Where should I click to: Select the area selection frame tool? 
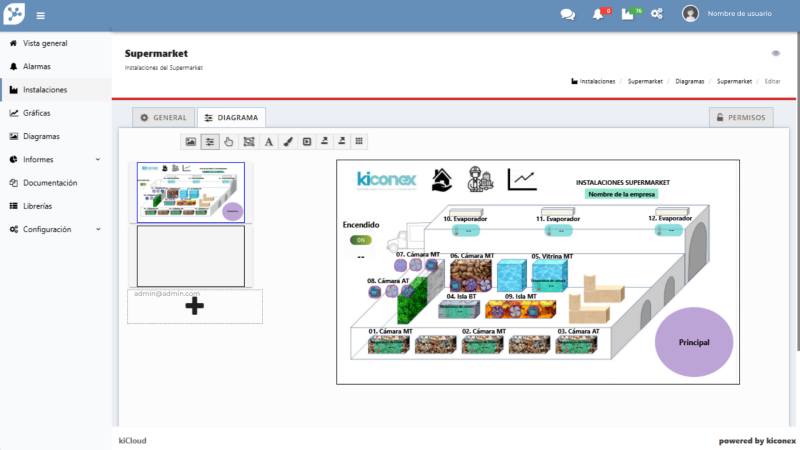pos(248,141)
